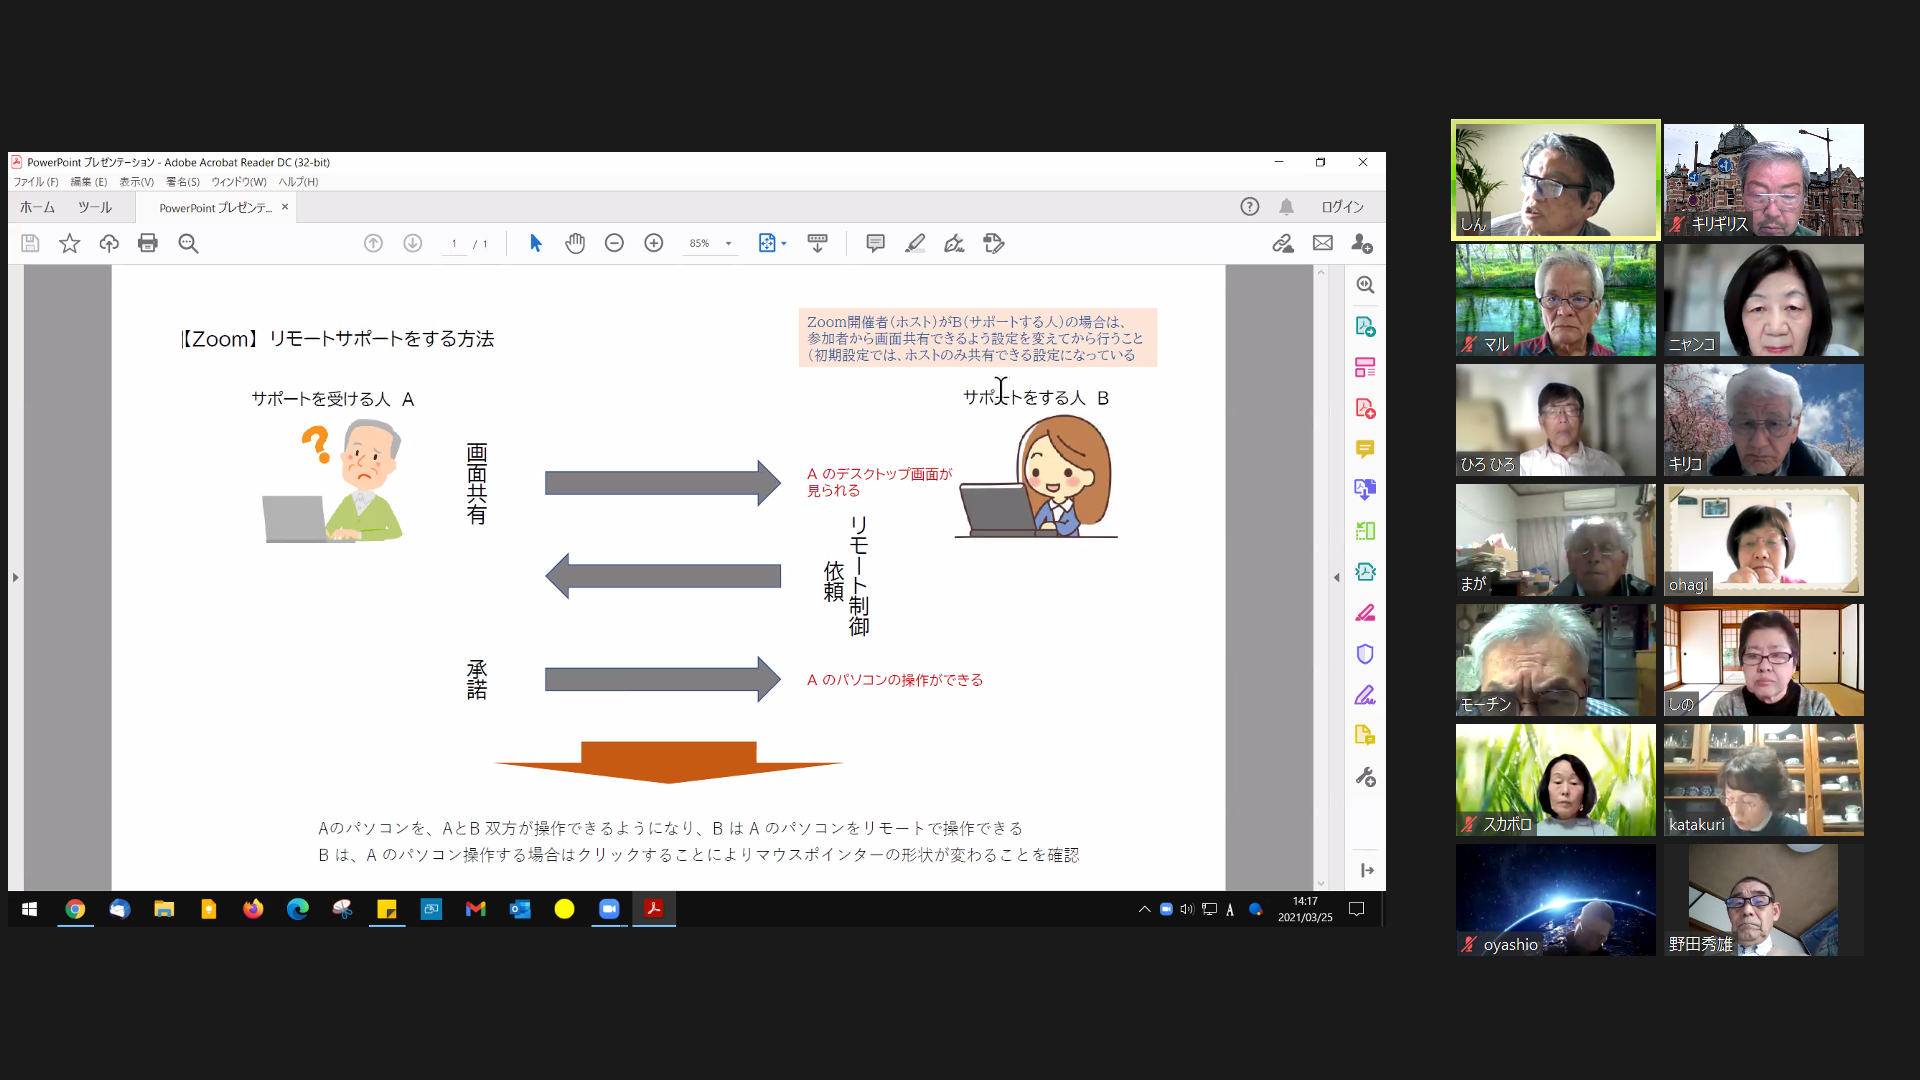This screenshot has width=1920, height=1080.
Task: Expand the fit page options dropdown
Action: coord(784,243)
